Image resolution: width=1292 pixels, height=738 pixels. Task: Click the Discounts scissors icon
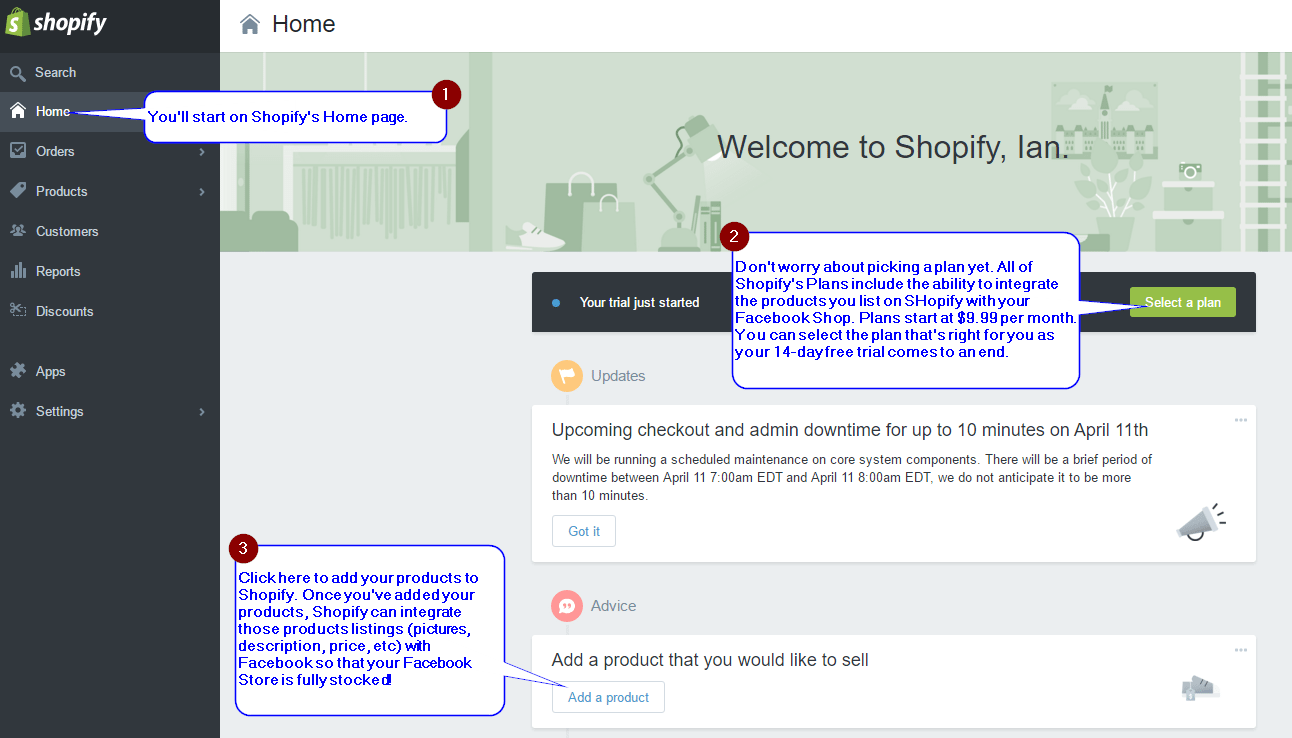(x=18, y=311)
